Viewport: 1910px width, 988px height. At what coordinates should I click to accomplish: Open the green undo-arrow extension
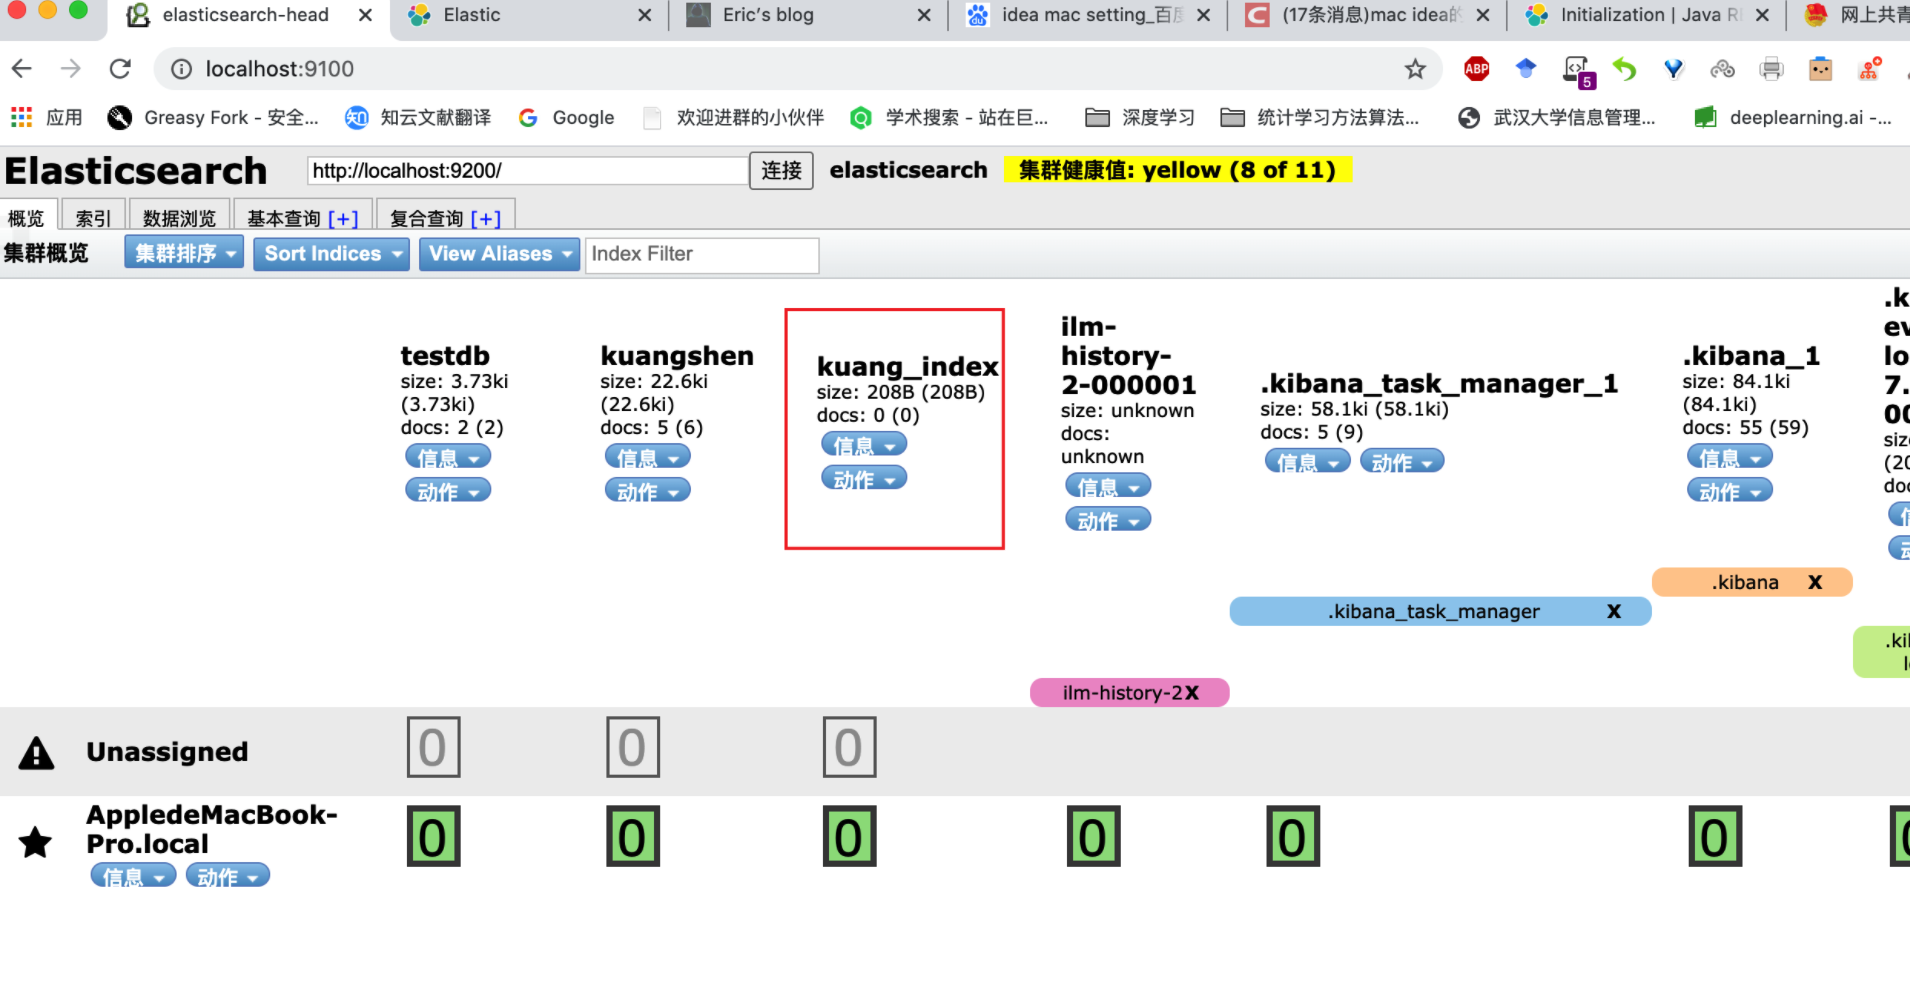pos(1624,69)
